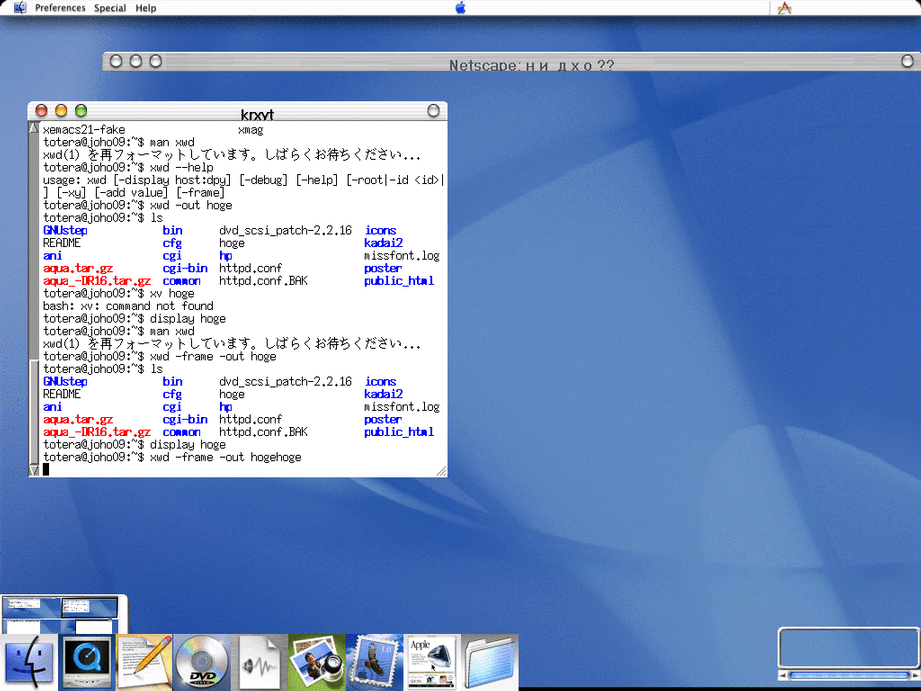921x691 pixels.
Task: Click the yellow minimize button on krxvt
Action: pos(61,111)
